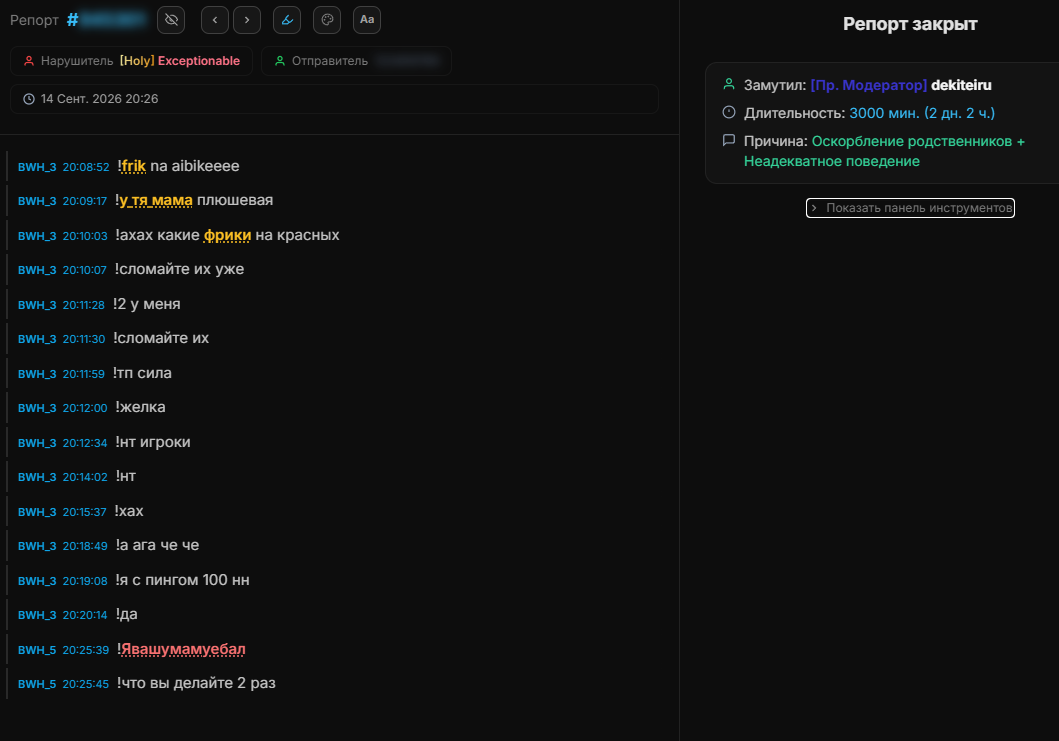Click moderator name dekiteiru
The image size is (1059, 741).
(961, 85)
